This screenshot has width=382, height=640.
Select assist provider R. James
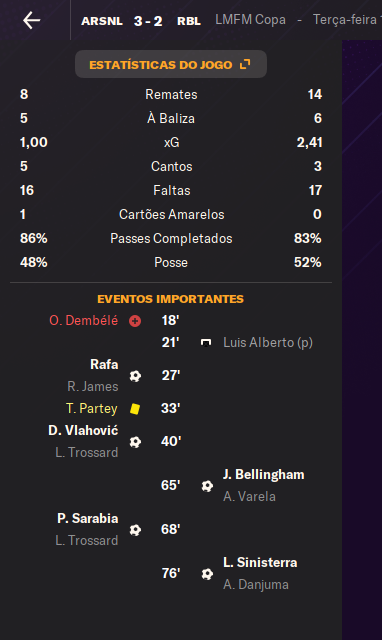93,386
